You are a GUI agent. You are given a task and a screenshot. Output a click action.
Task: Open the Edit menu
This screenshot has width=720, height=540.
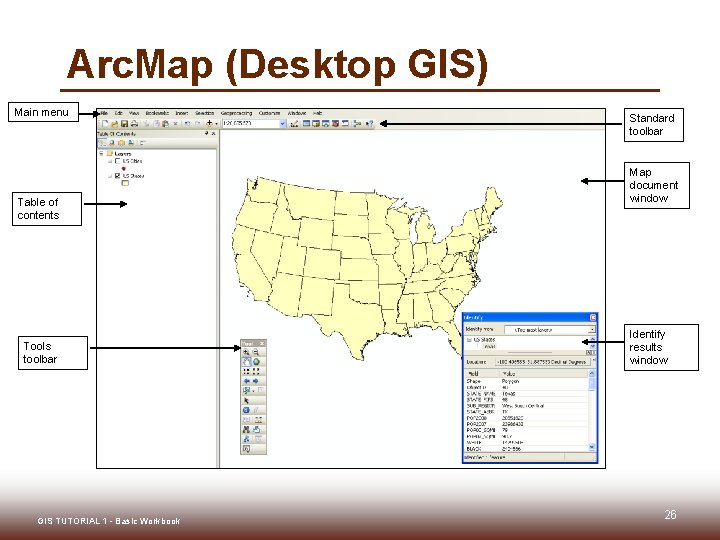coord(119,113)
